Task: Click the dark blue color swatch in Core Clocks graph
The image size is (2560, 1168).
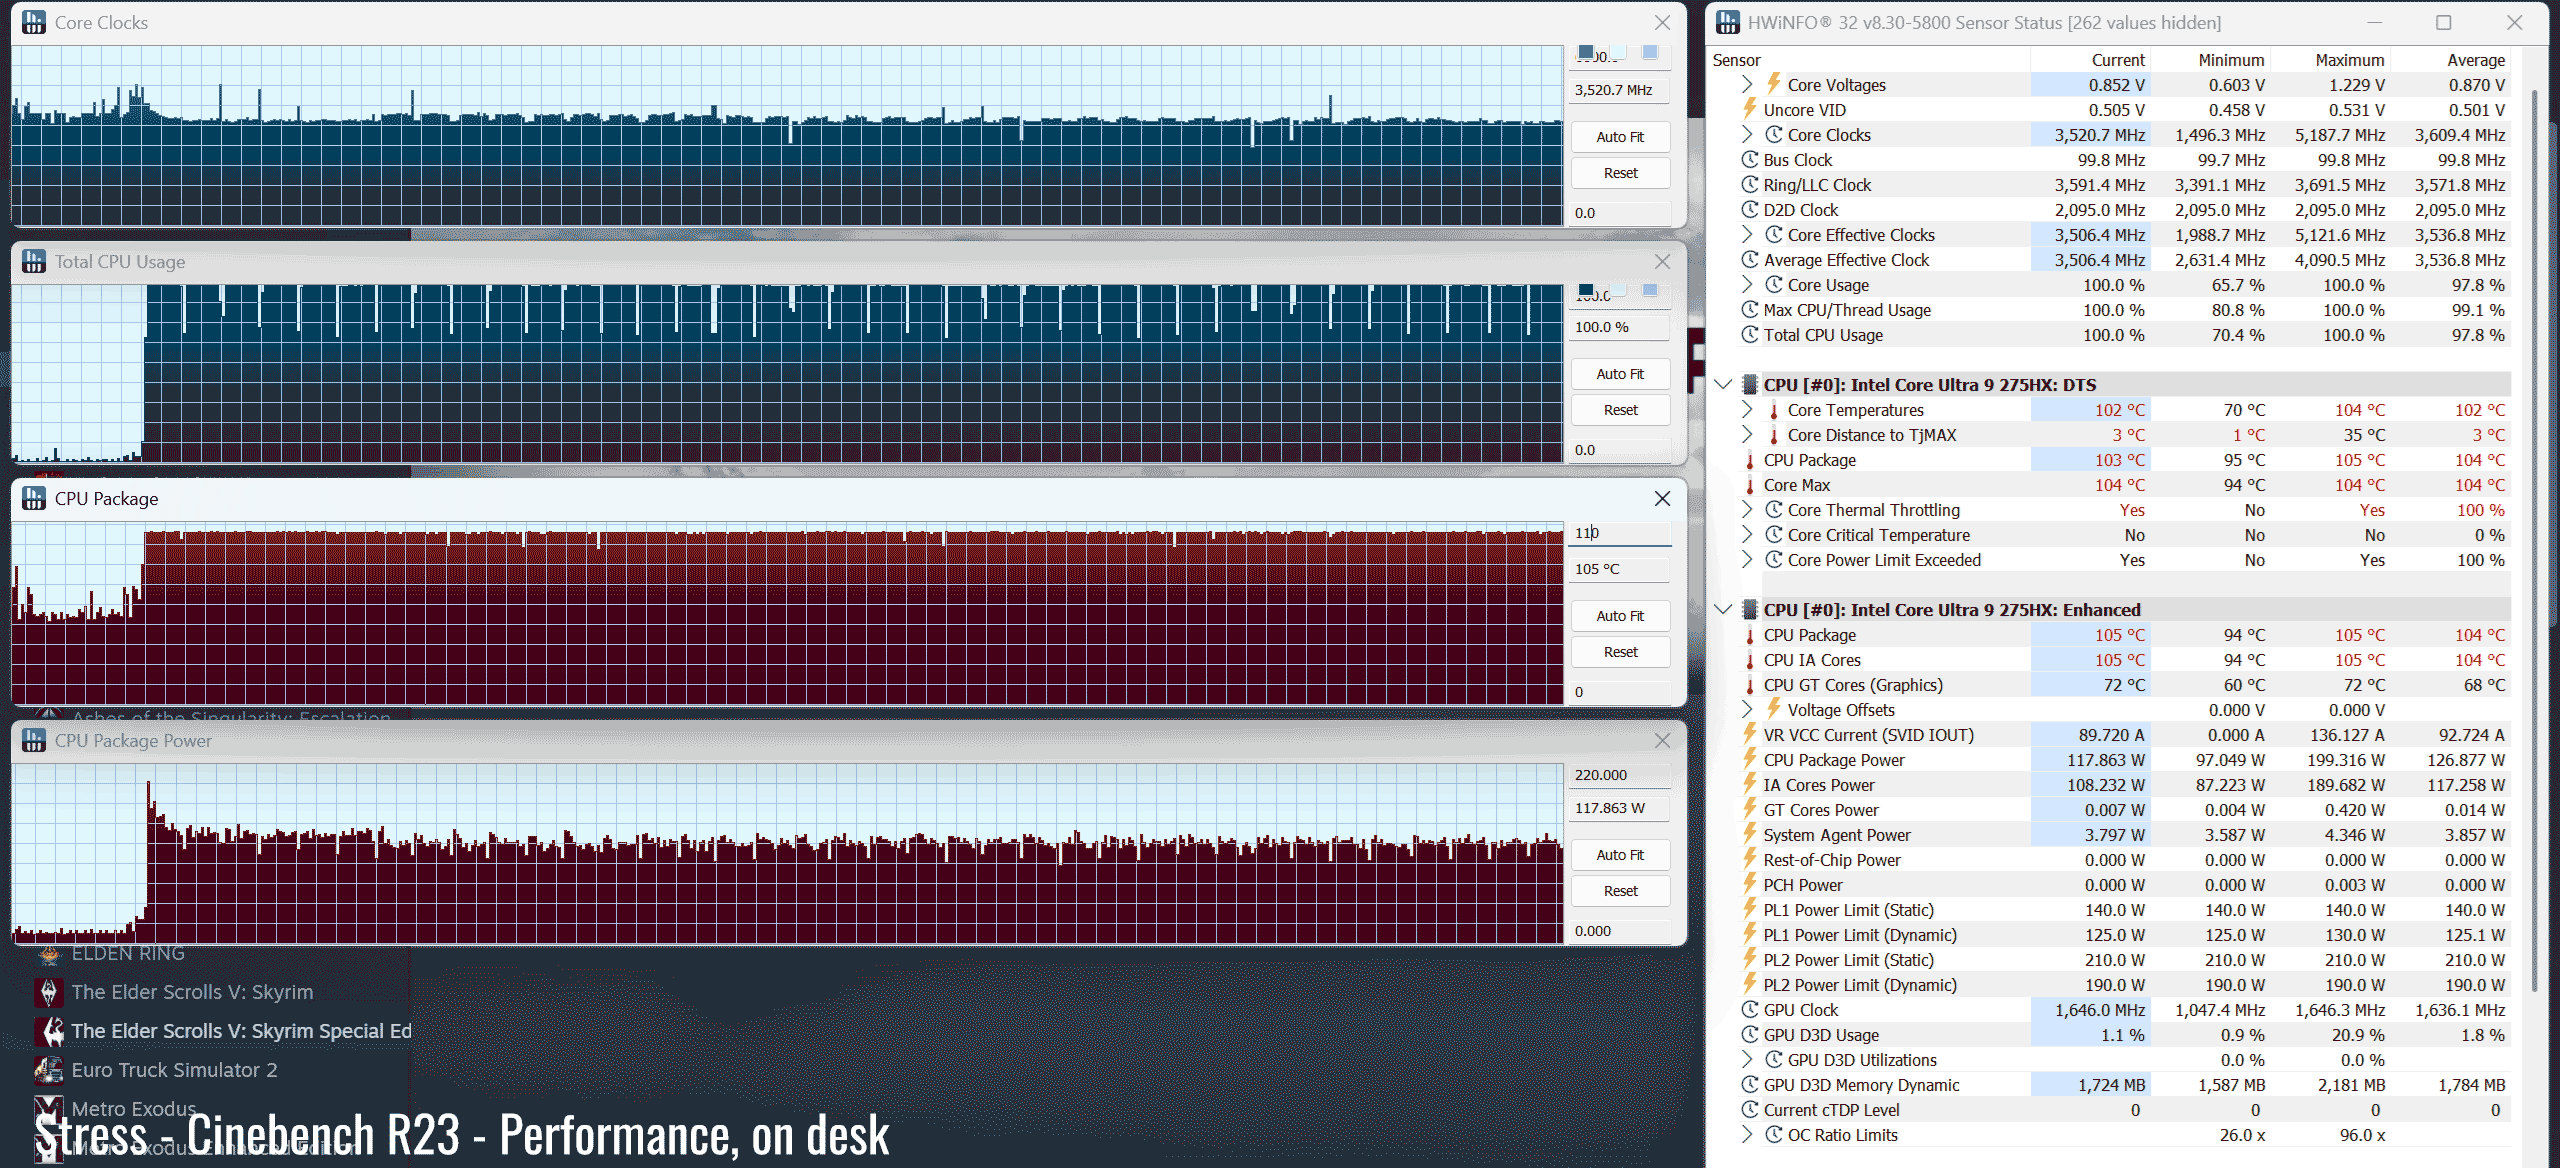Action: [x=1586, y=53]
